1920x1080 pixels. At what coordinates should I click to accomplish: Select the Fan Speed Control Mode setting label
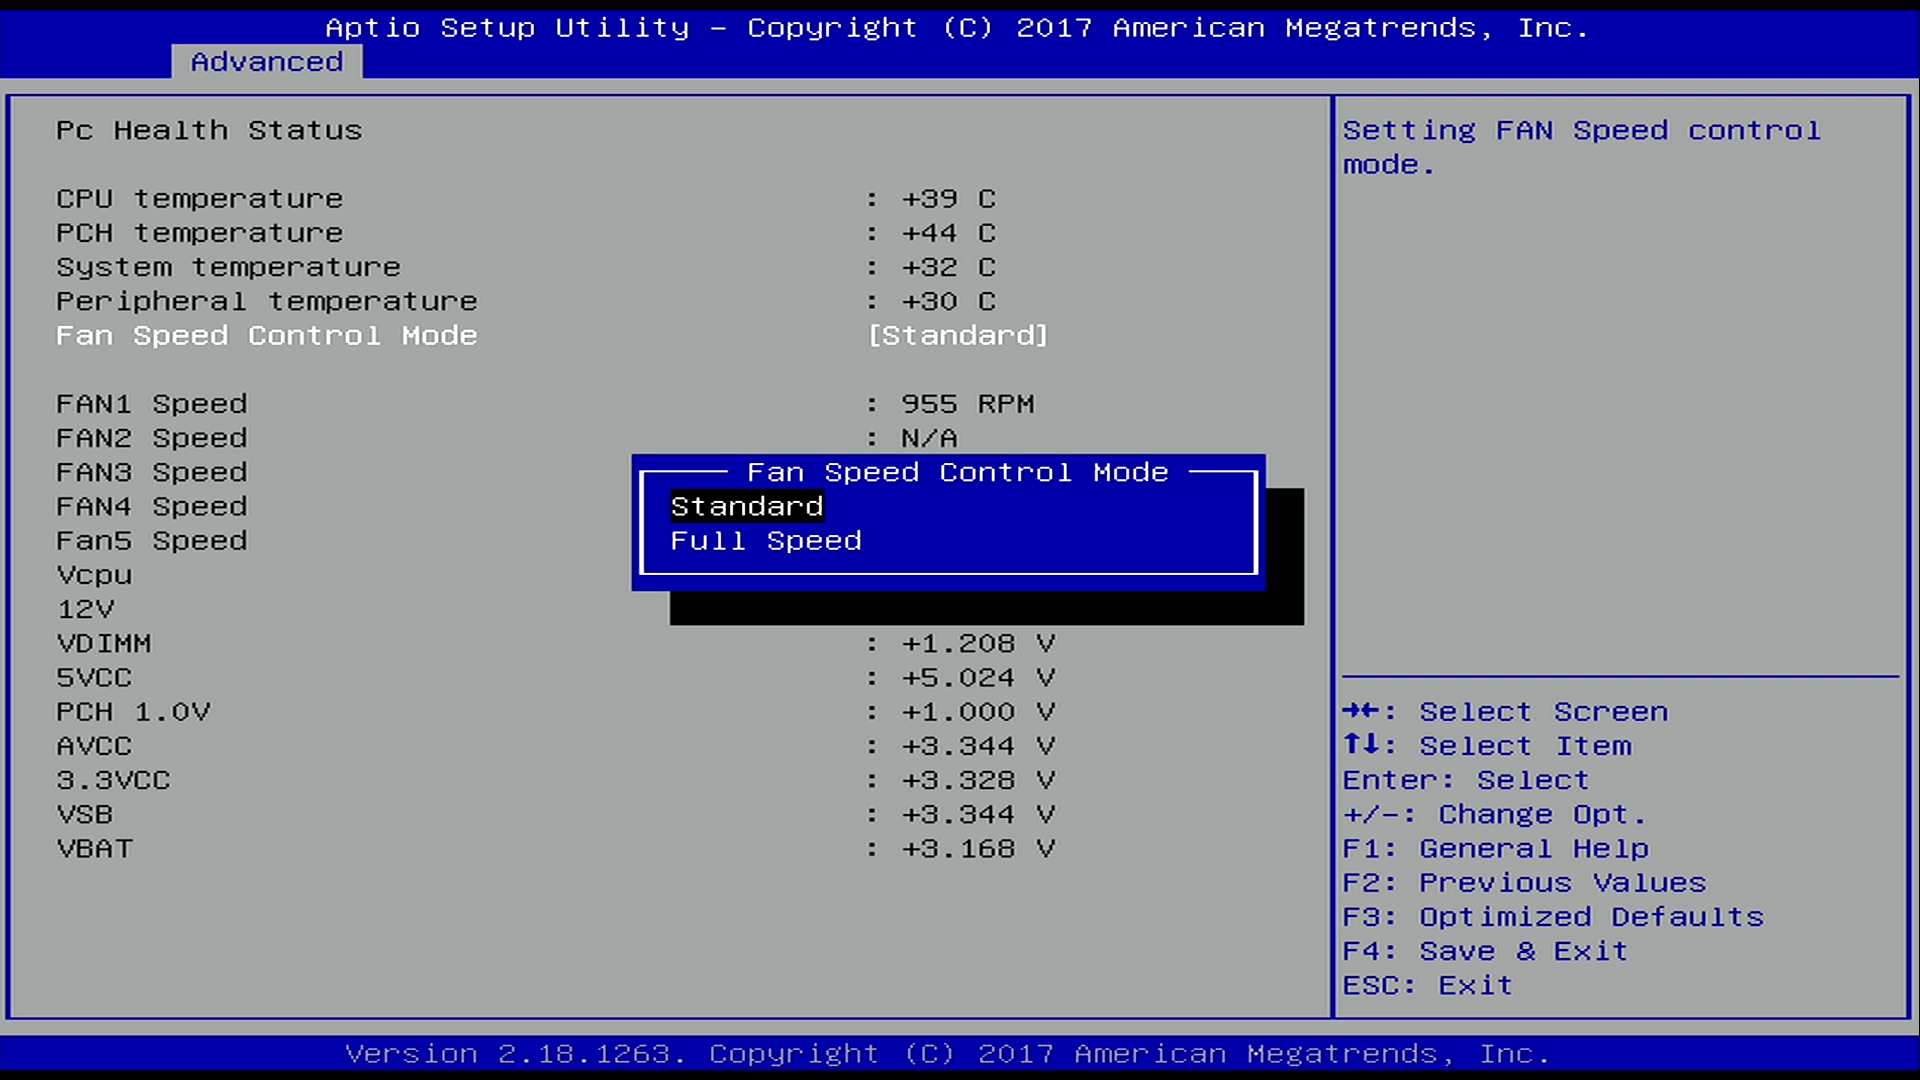pyautogui.click(x=266, y=336)
